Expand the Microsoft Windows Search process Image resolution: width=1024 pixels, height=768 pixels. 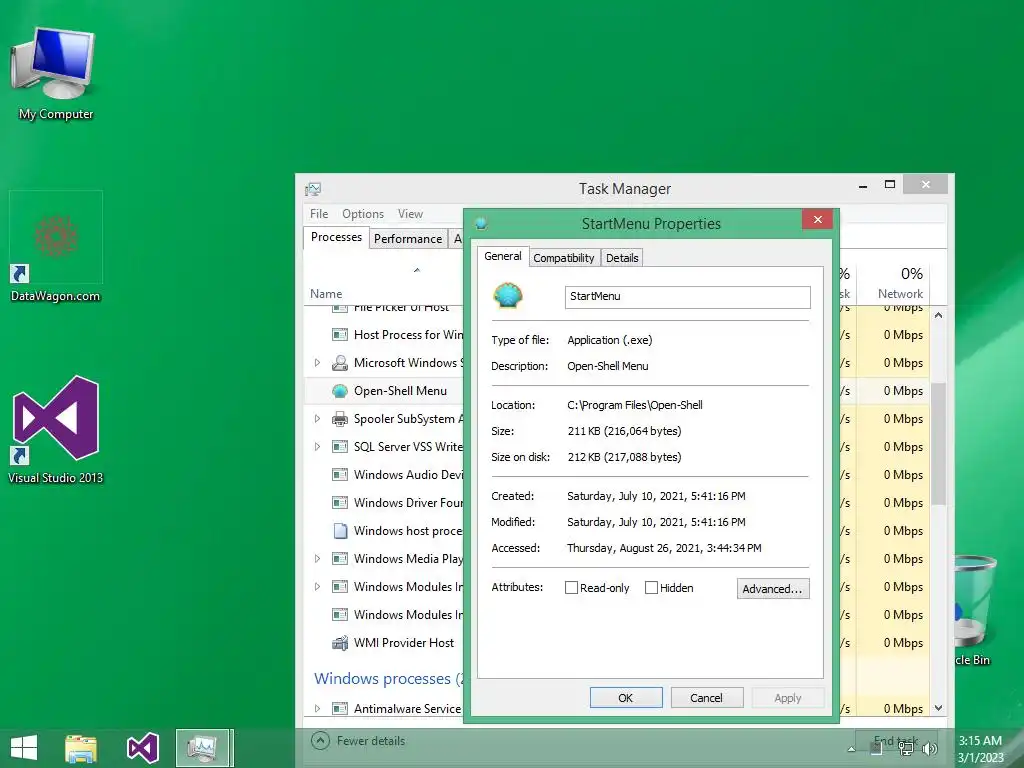(x=317, y=362)
